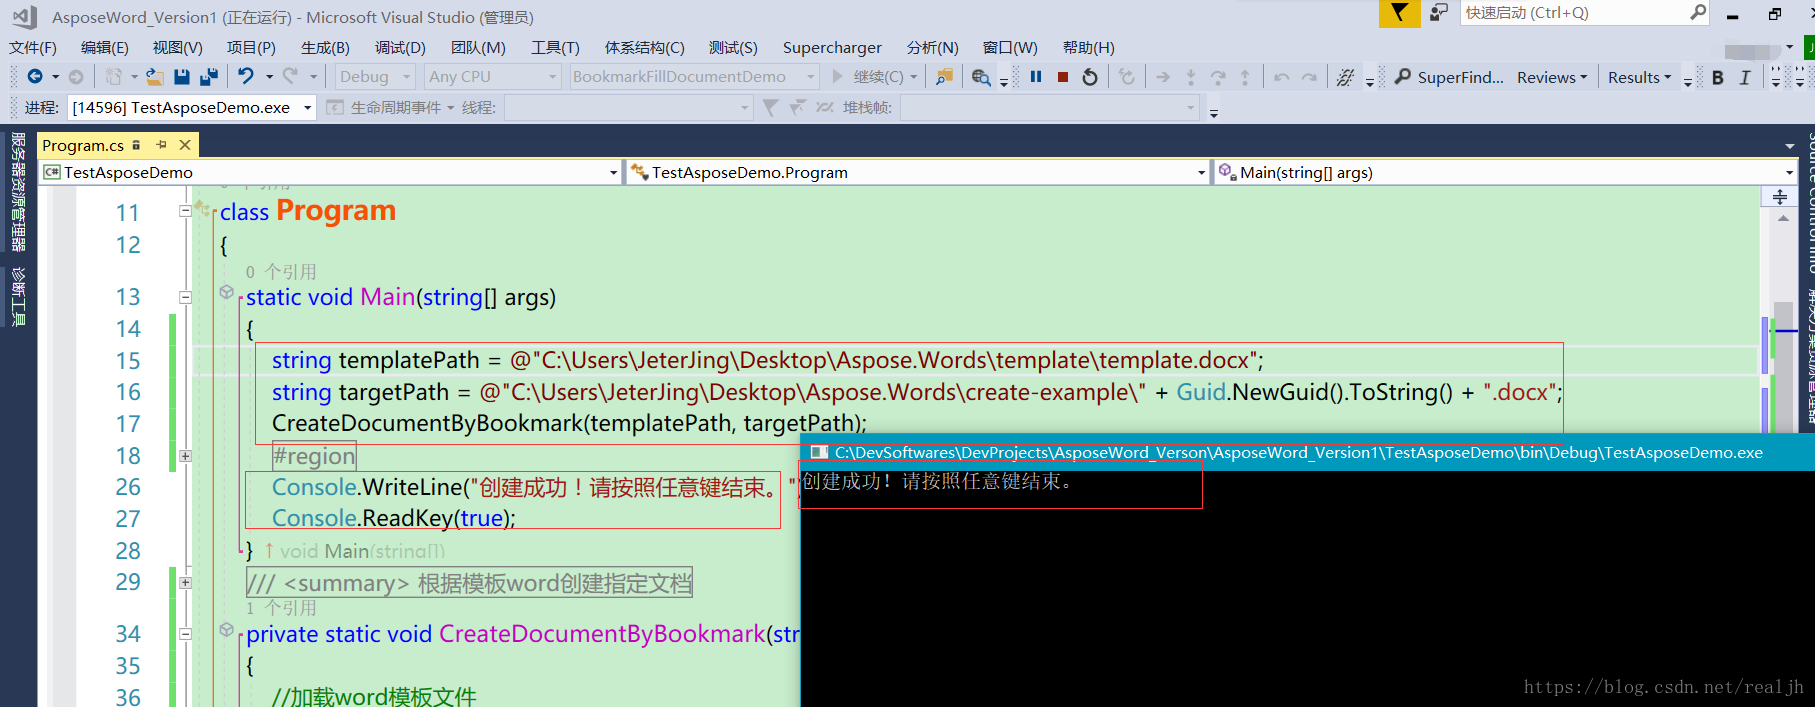
Task: Click the editor split window handle
Action: tap(1780, 197)
